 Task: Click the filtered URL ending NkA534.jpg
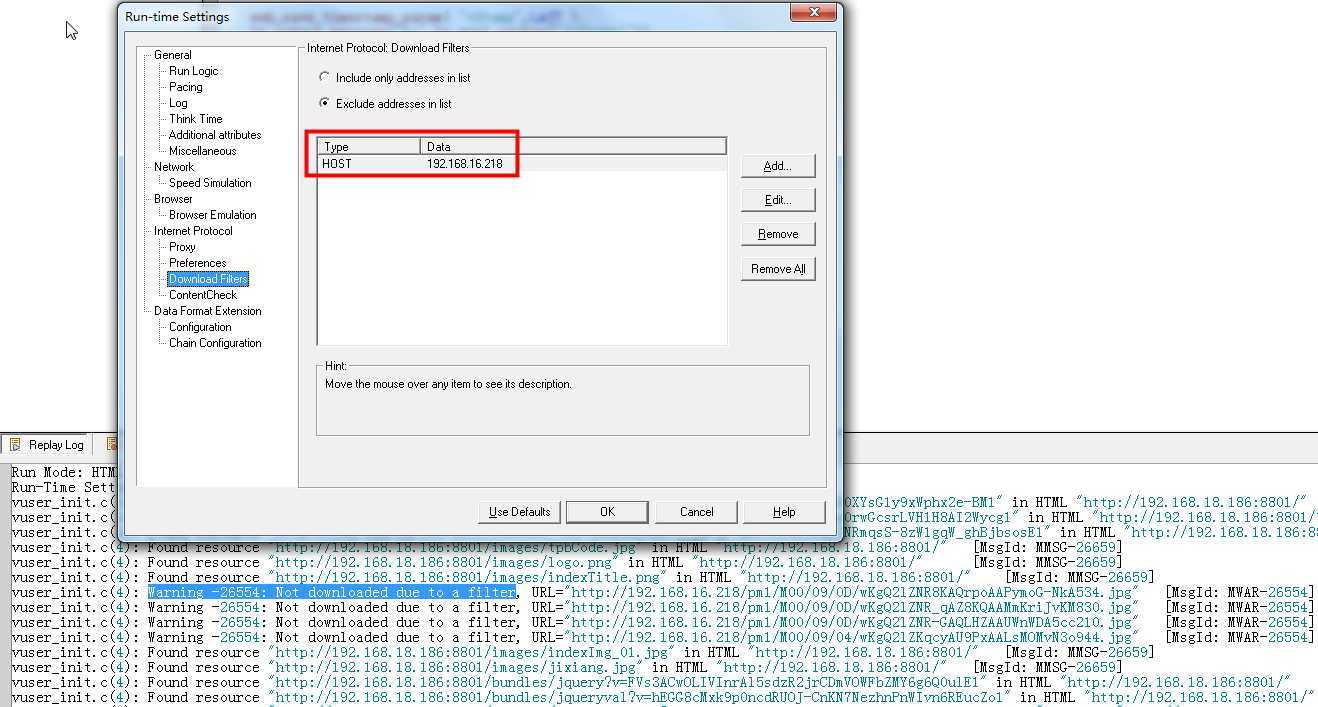(x=851, y=592)
